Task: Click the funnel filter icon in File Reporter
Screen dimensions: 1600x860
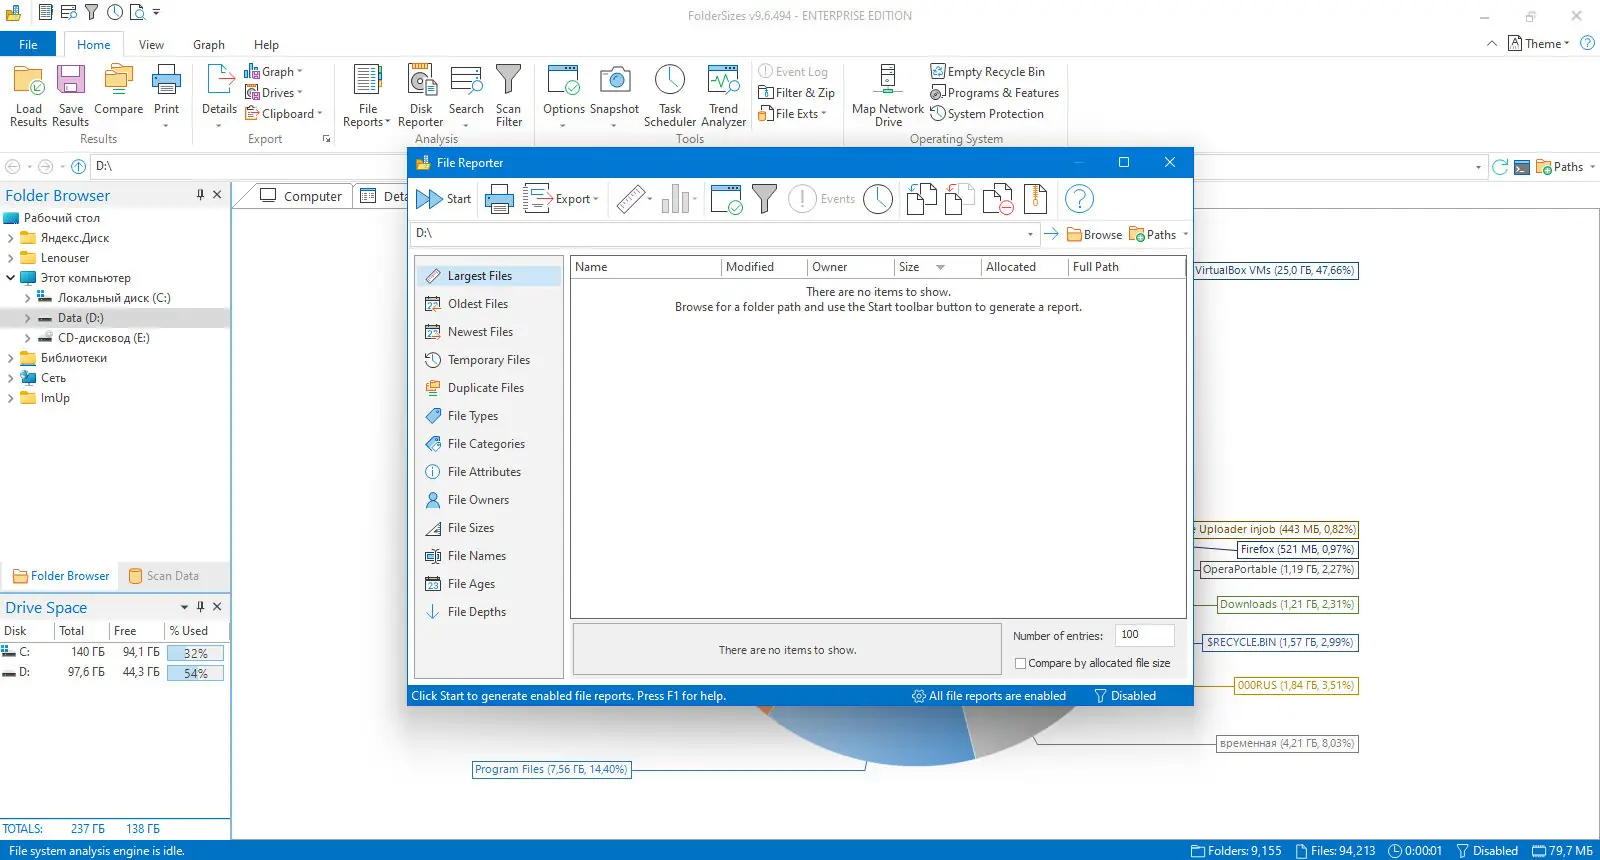Action: (x=765, y=199)
